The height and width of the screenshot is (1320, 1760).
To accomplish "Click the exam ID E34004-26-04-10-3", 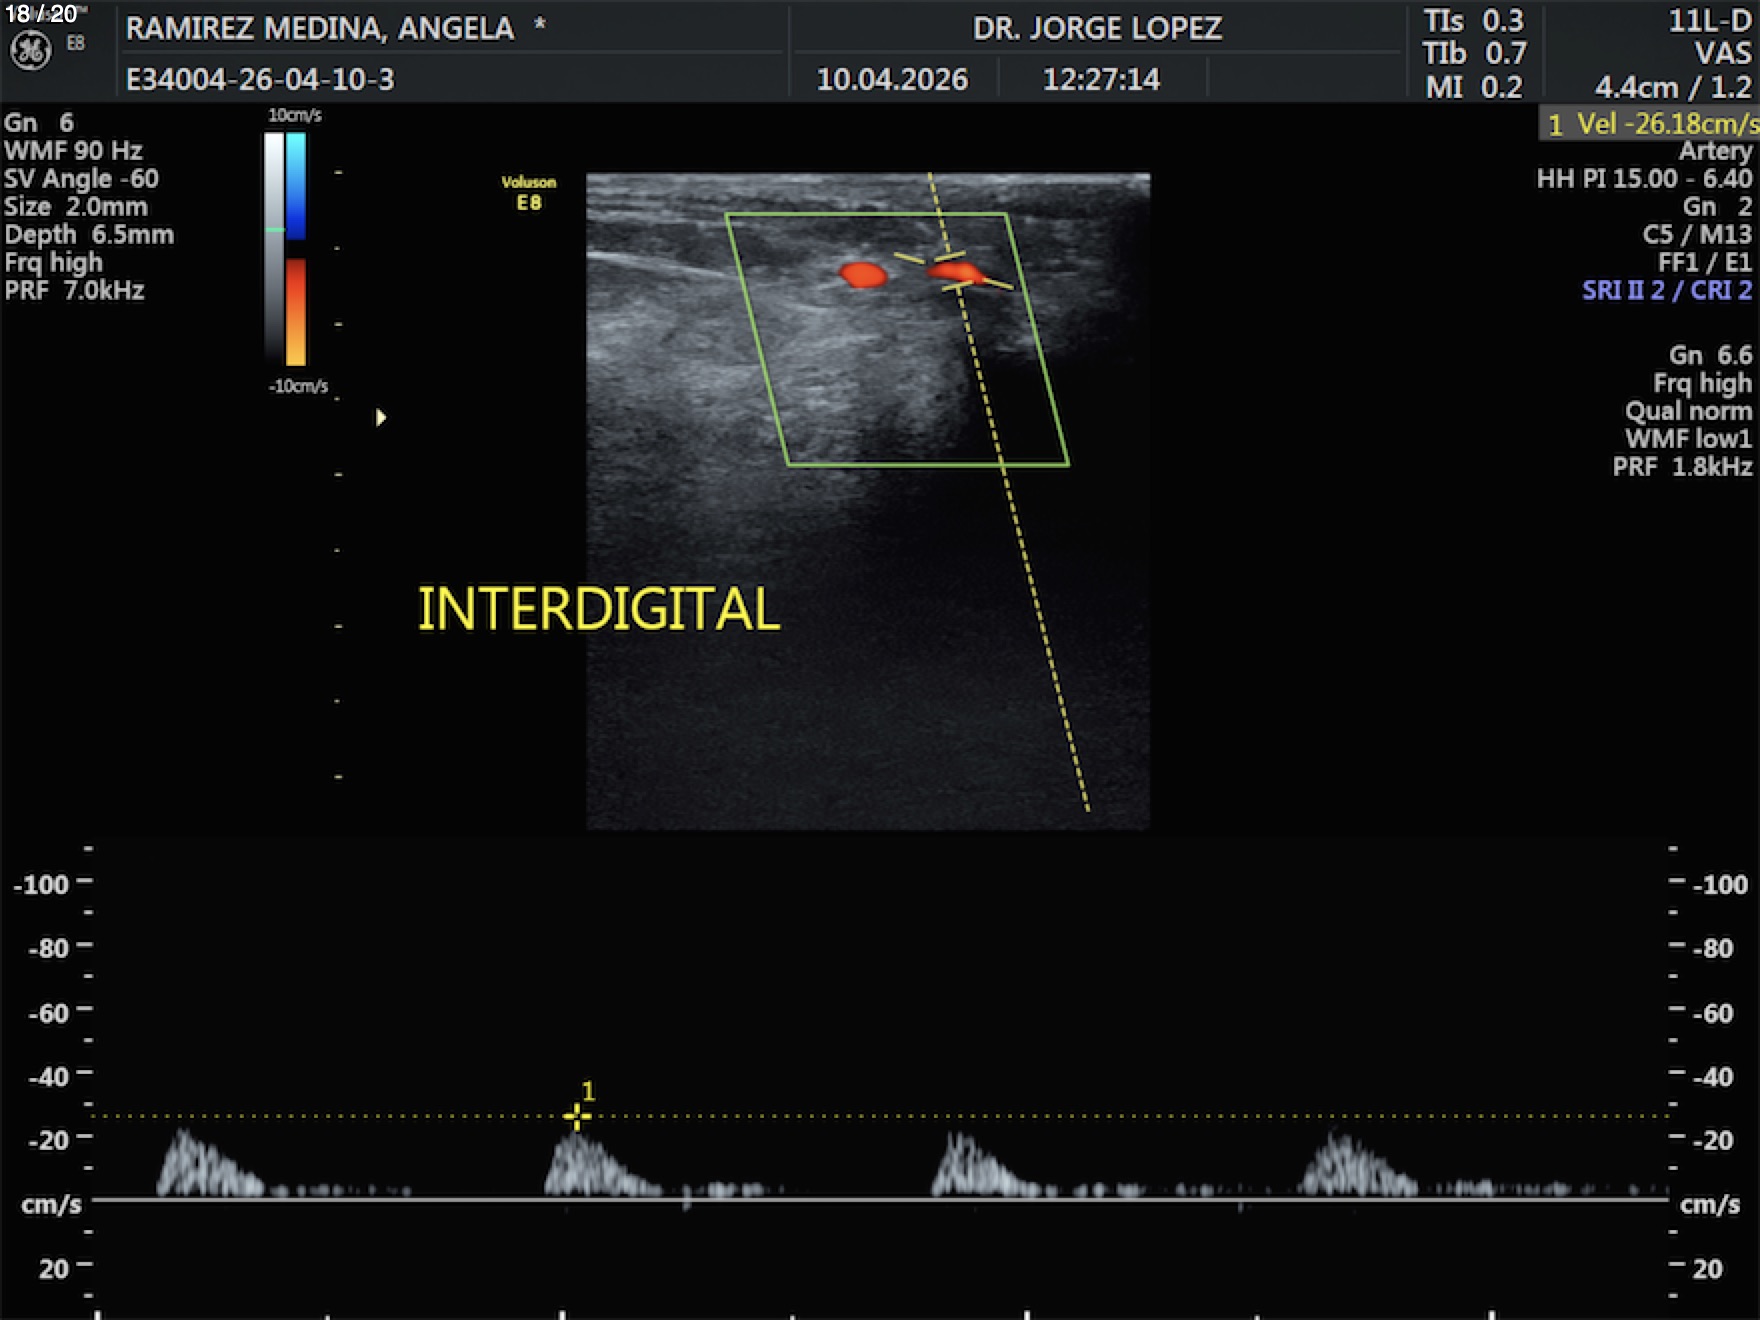I will coord(260,79).
